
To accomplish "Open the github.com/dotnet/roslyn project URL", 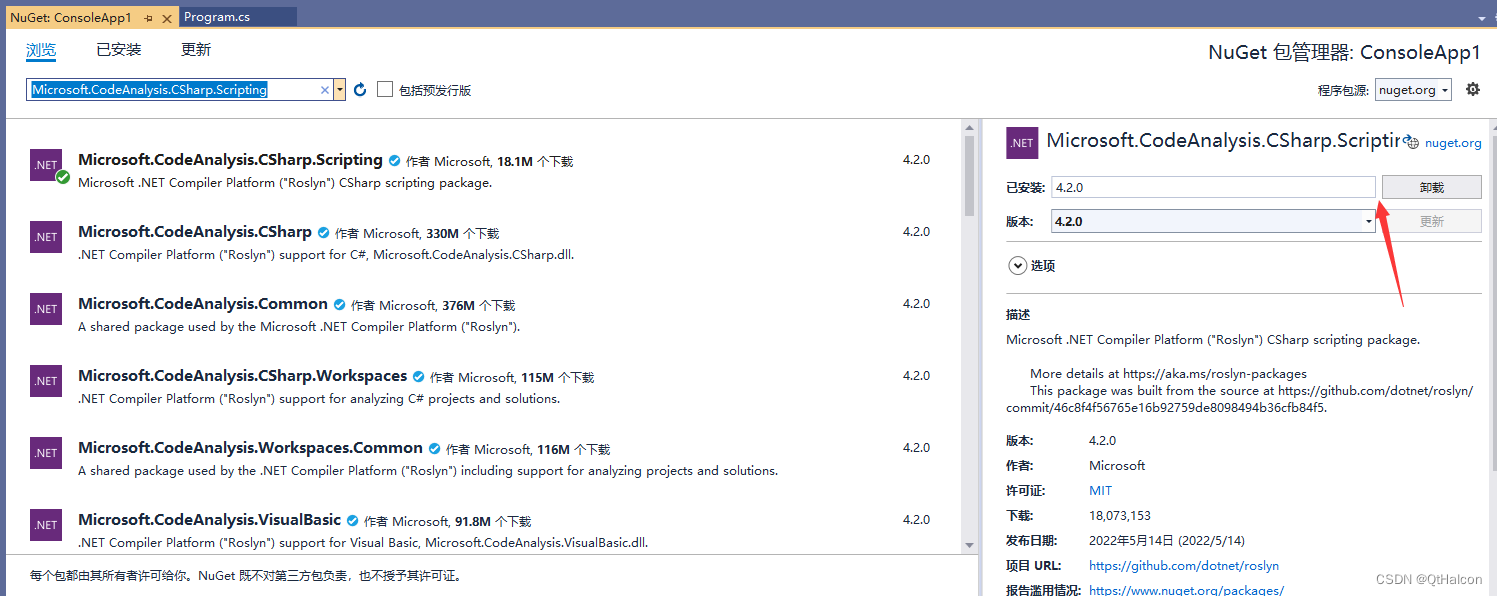I will (x=1184, y=565).
